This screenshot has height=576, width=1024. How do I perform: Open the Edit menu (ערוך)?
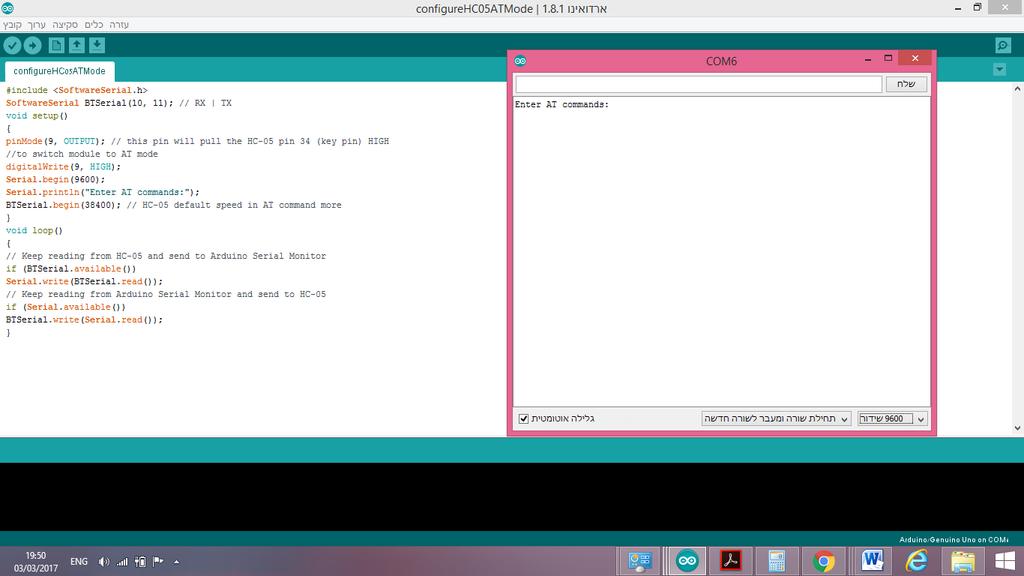37,24
